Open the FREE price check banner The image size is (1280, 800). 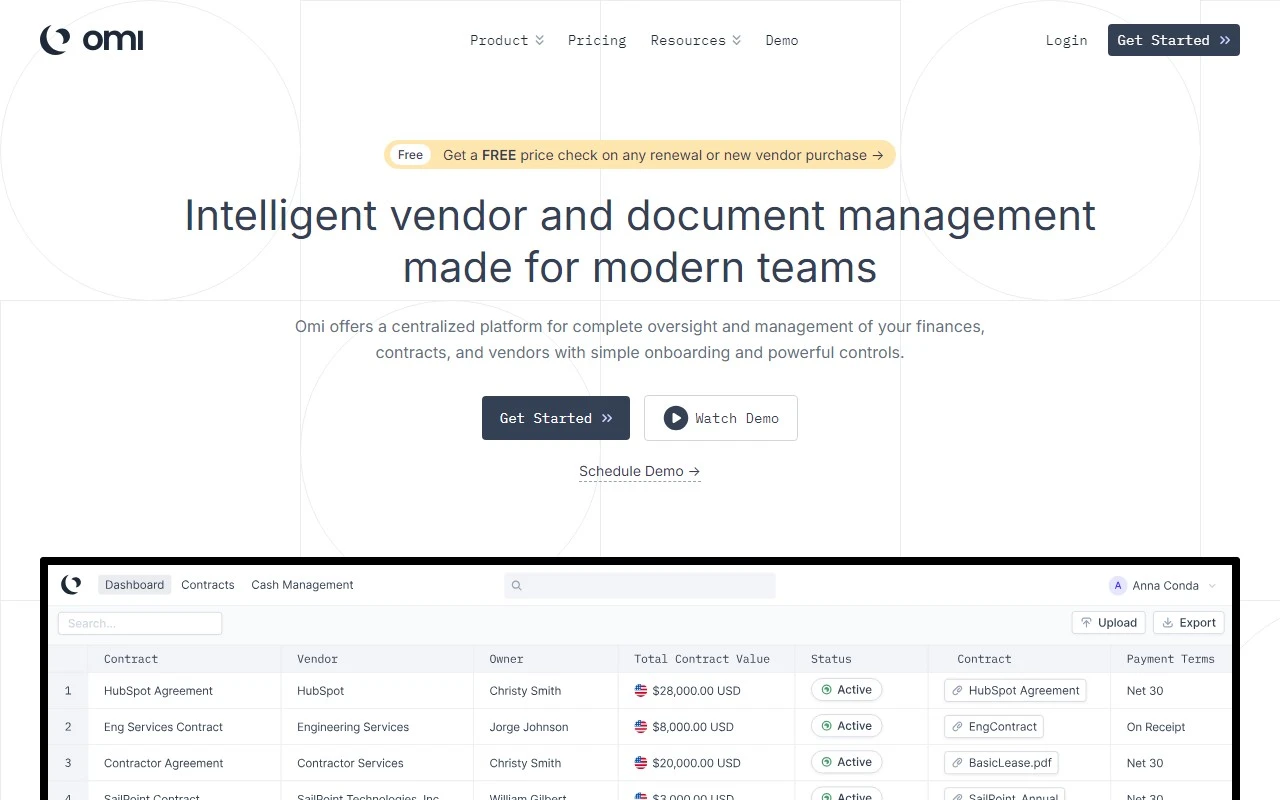pyautogui.click(x=640, y=155)
